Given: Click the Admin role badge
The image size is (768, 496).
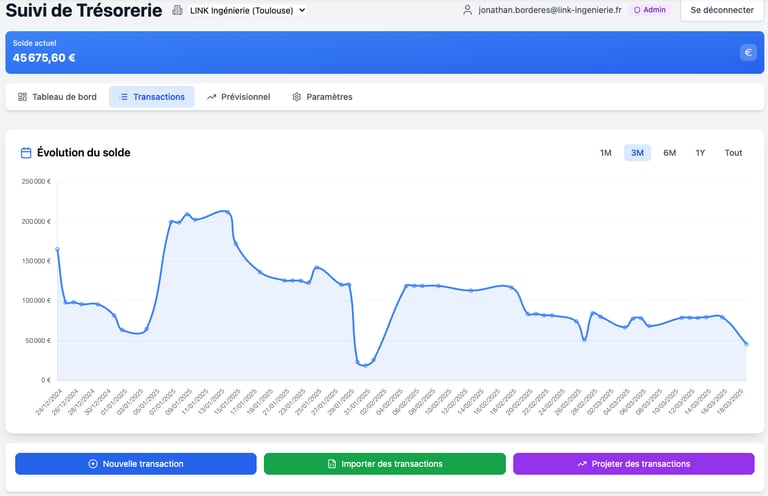Looking at the screenshot, I should coord(650,10).
